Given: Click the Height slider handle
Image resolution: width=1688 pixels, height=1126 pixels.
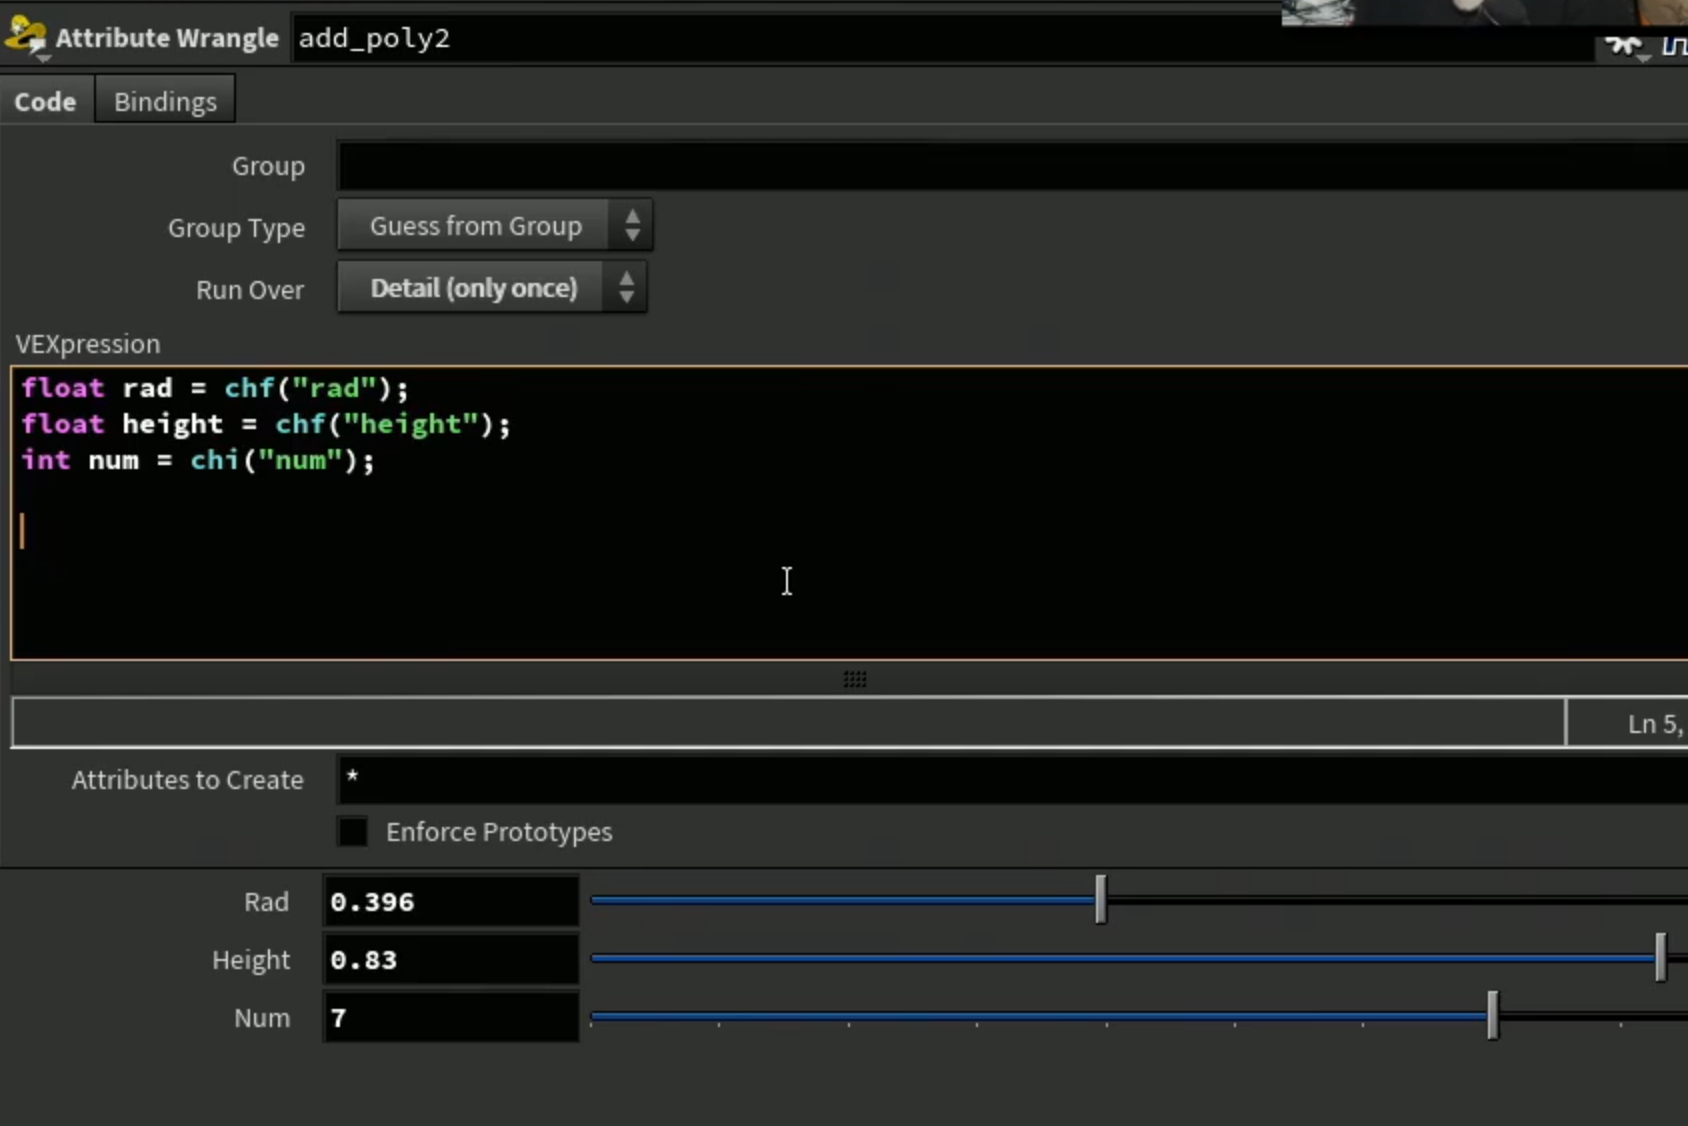Looking at the screenshot, I should [1661, 958].
